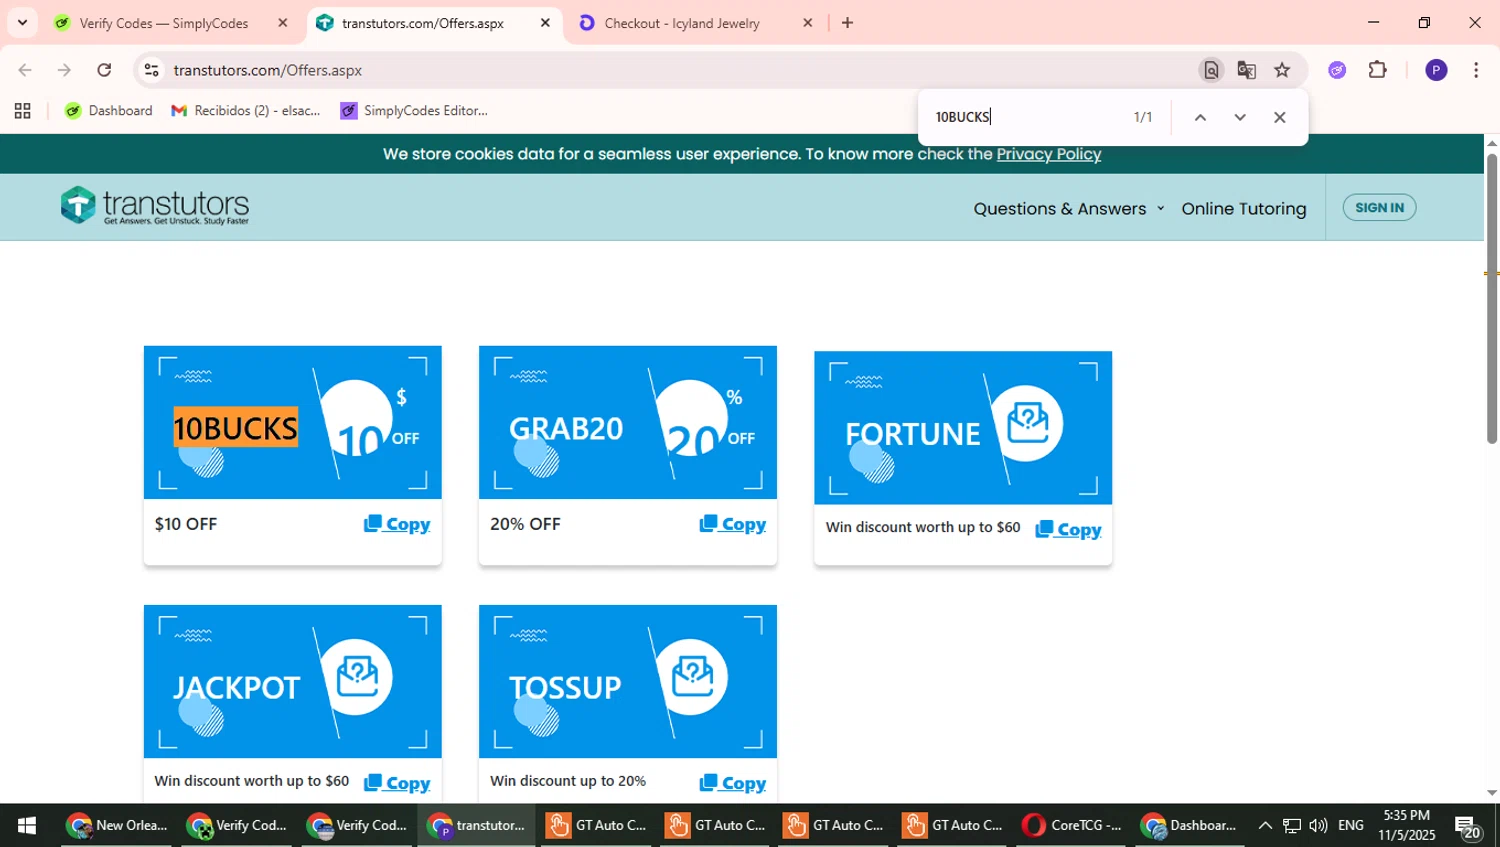Click the scrollbar down arrow
Image resolution: width=1500 pixels, height=847 pixels.
click(x=1492, y=793)
